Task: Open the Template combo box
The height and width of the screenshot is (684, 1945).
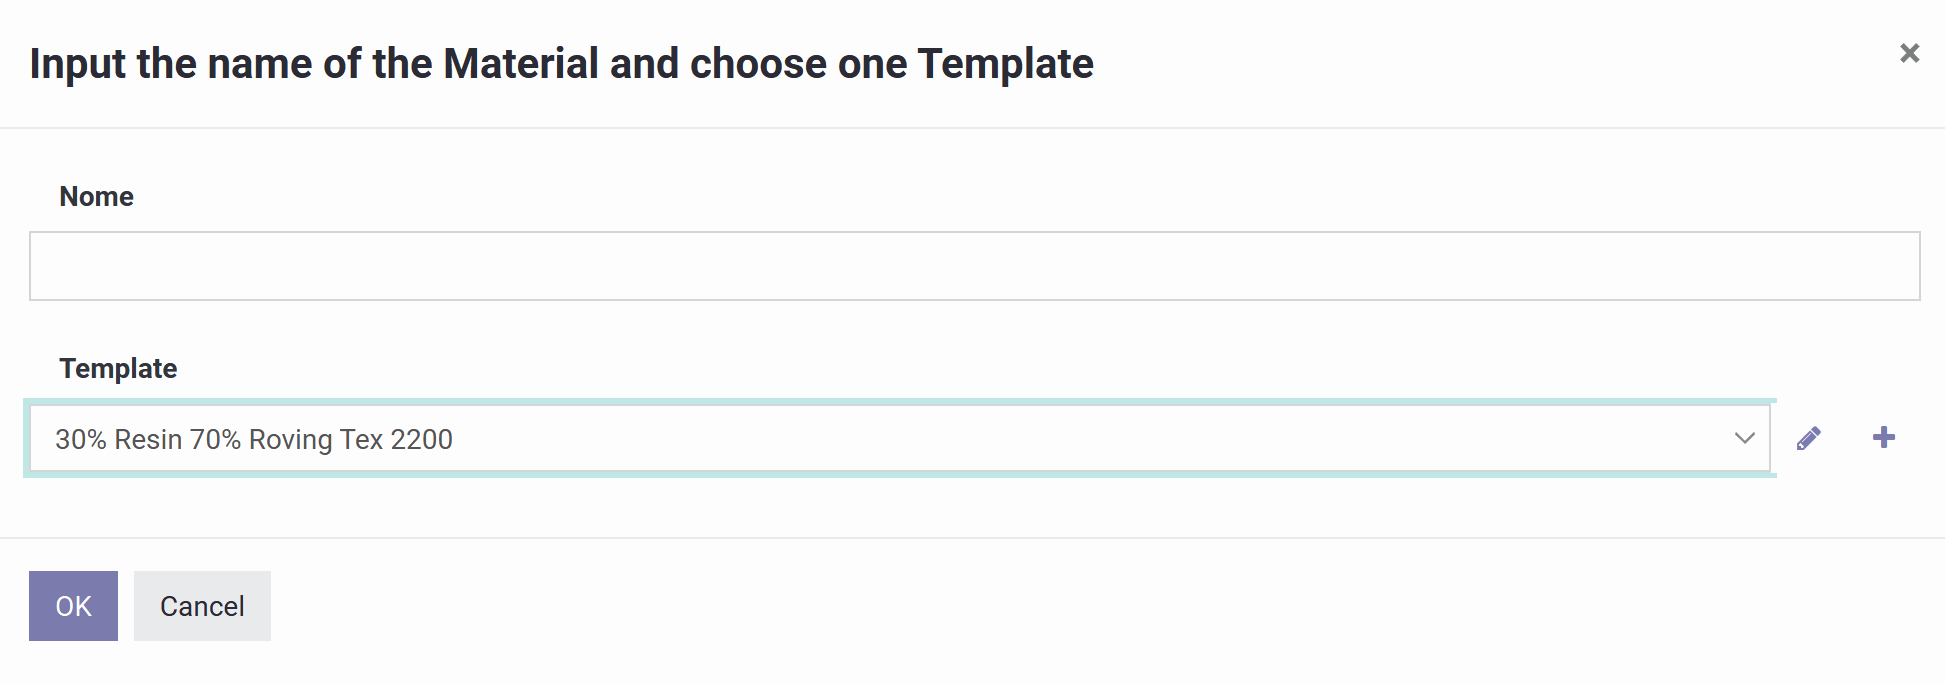Action: tap(898, 438)
